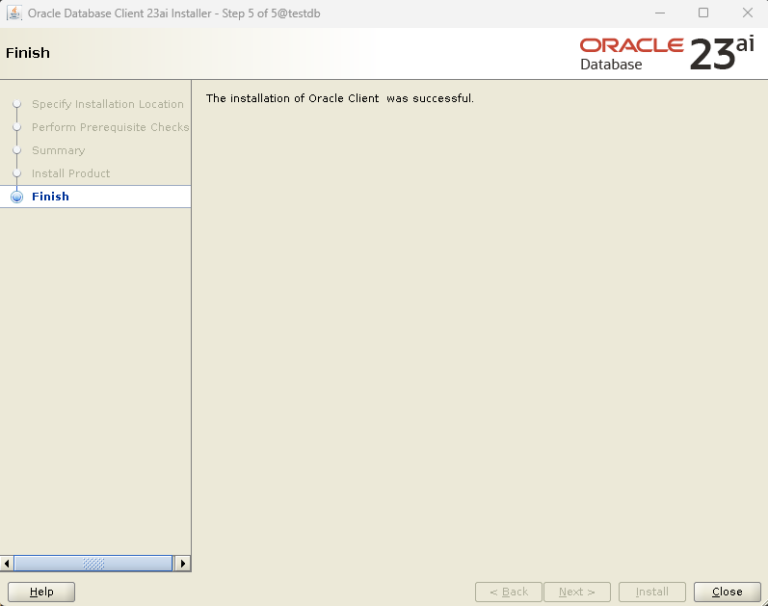Click the Oracle Database 23ai logo

coord(667,53)
